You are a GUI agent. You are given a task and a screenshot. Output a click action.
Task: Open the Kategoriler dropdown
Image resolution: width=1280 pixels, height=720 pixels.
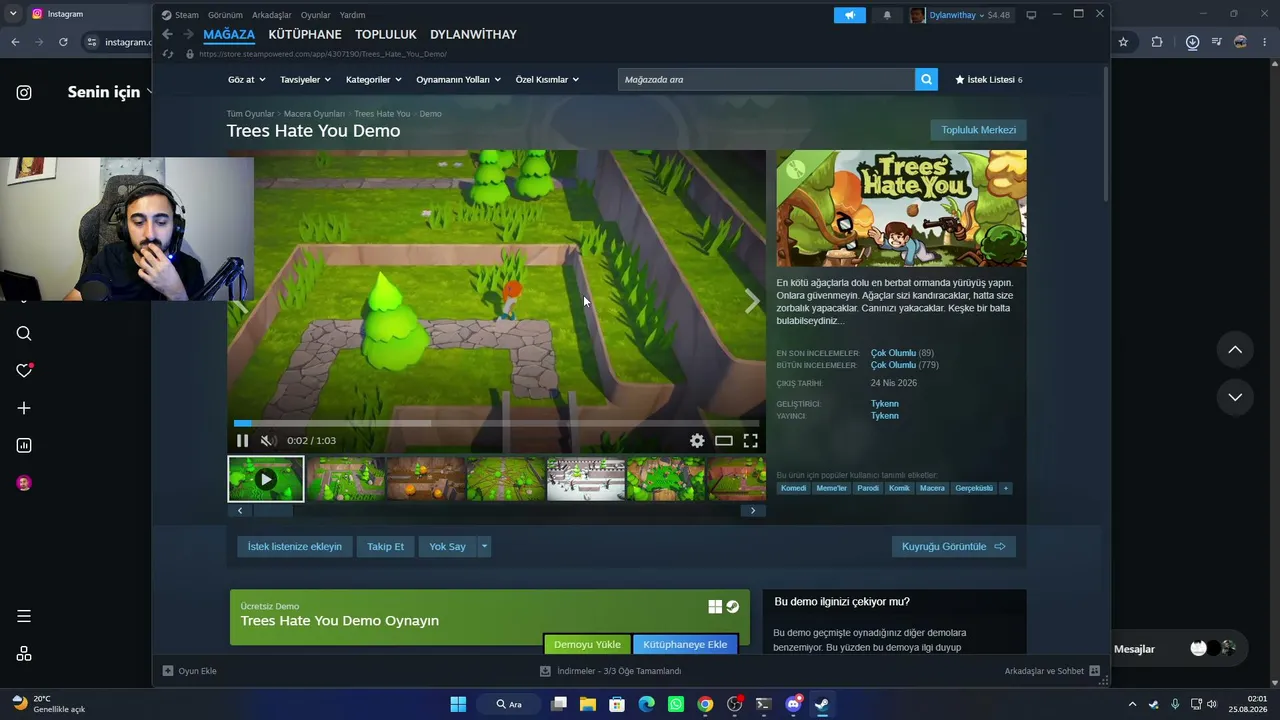click(x=373, y=79)
